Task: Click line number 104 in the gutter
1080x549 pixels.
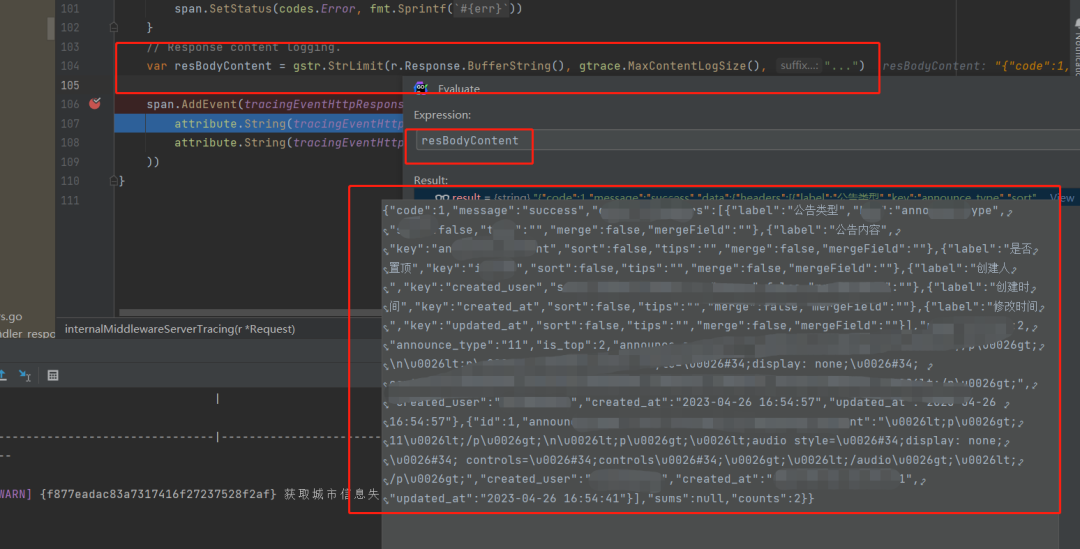Action: (70, 65)
